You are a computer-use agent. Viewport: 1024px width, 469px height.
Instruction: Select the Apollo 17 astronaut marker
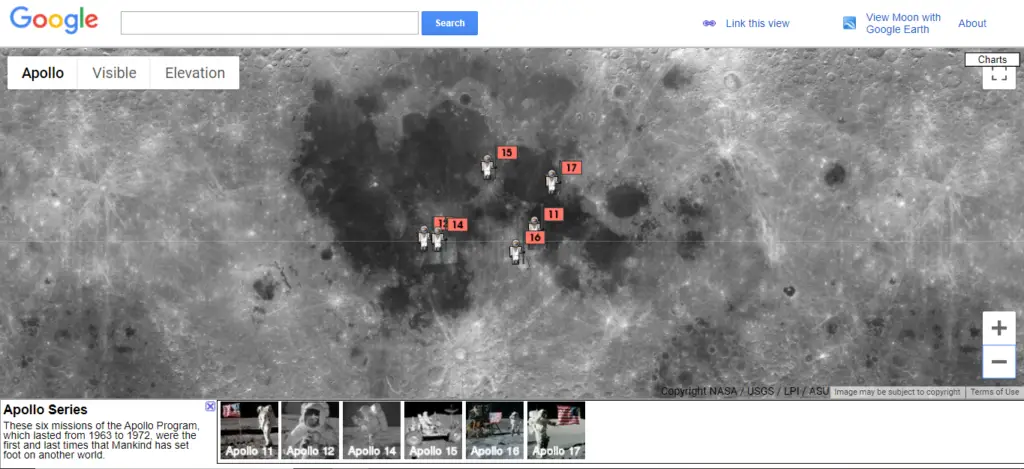click(x=552, y=182)
